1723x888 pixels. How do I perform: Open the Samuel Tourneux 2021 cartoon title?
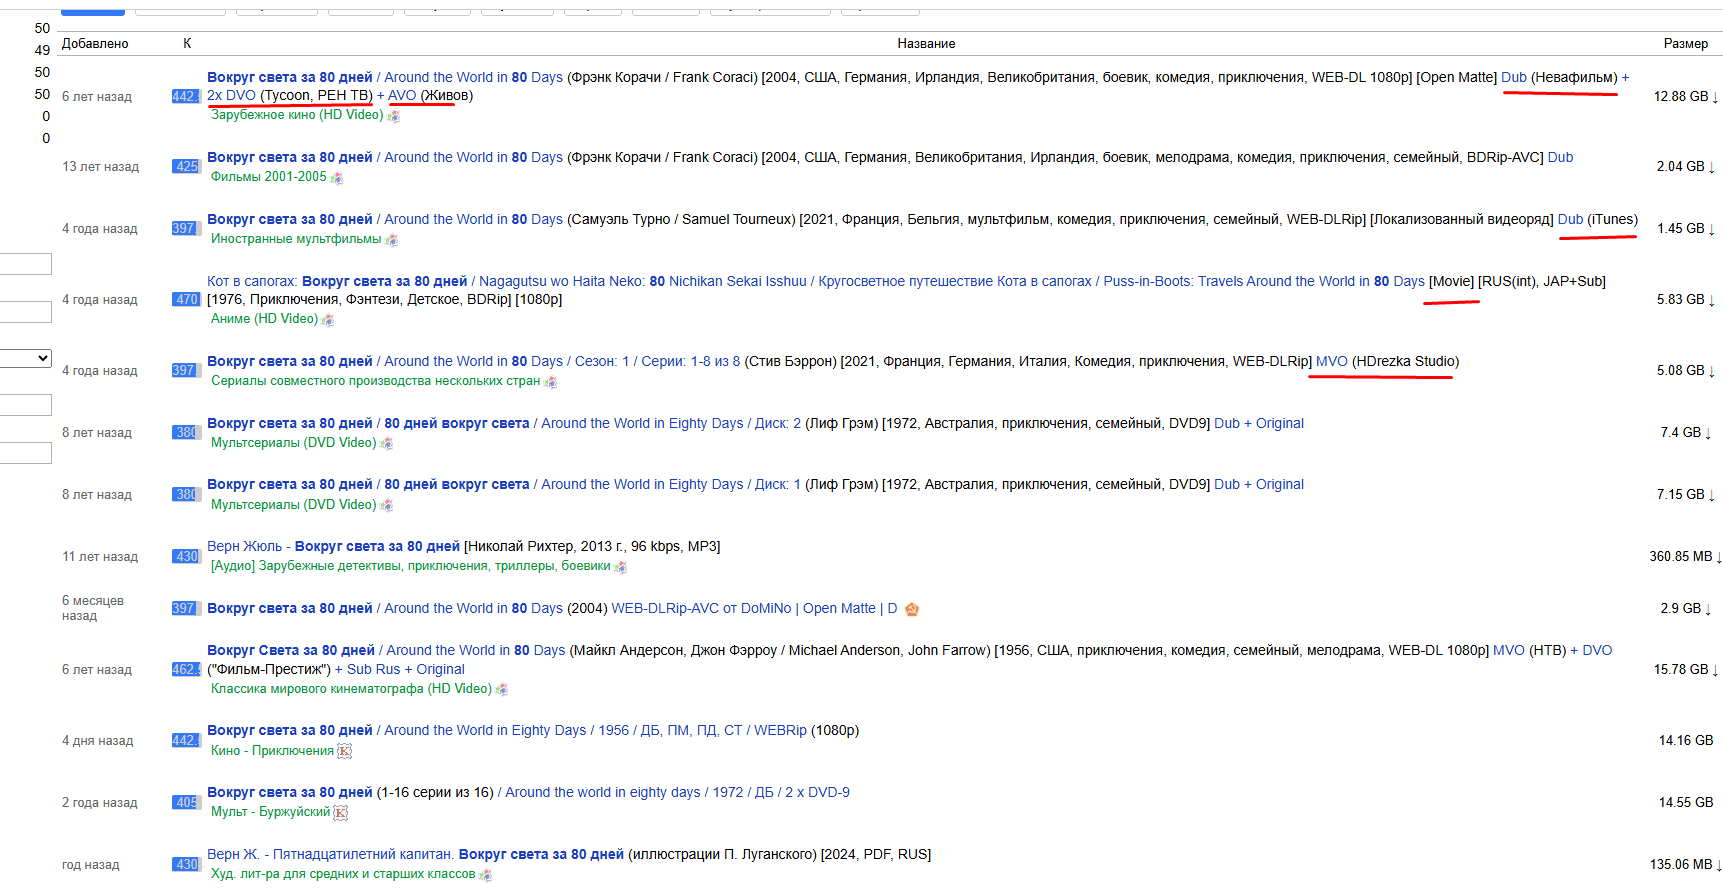922,220
